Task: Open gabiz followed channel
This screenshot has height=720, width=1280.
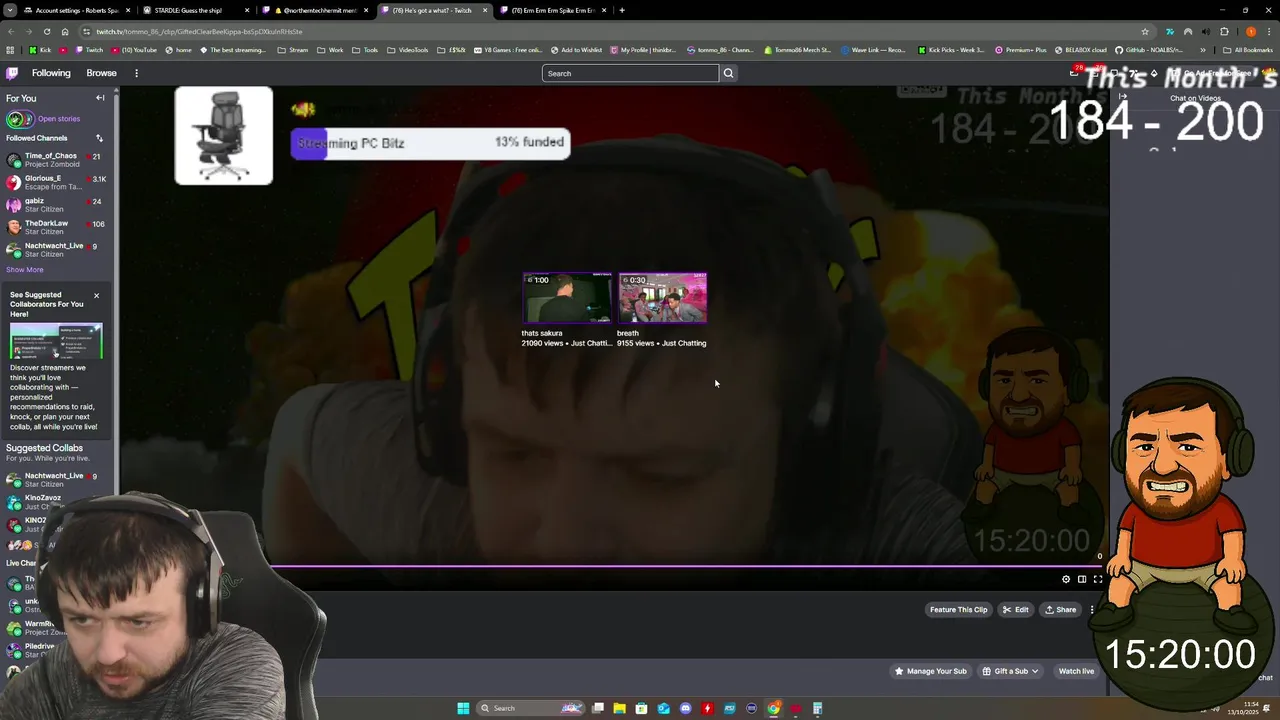Action: coord(56,205)
